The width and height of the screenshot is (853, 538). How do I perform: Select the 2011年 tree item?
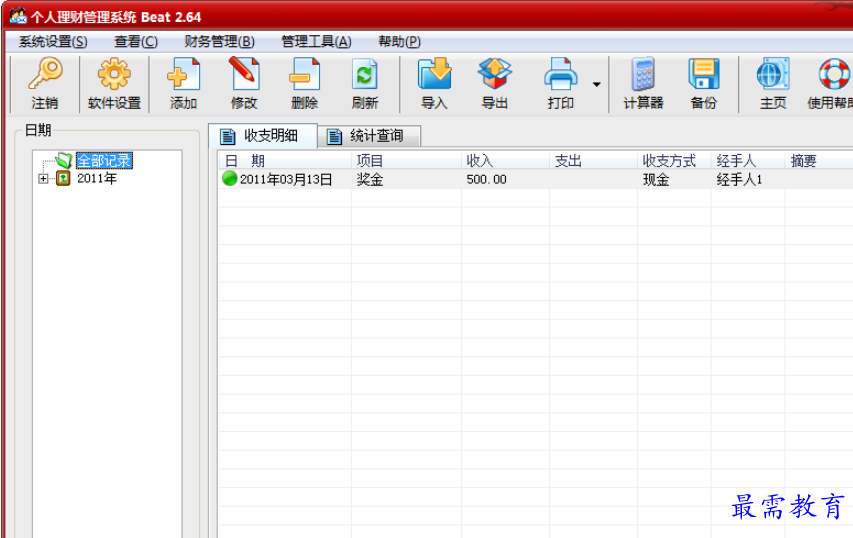(x=97, y=178)
